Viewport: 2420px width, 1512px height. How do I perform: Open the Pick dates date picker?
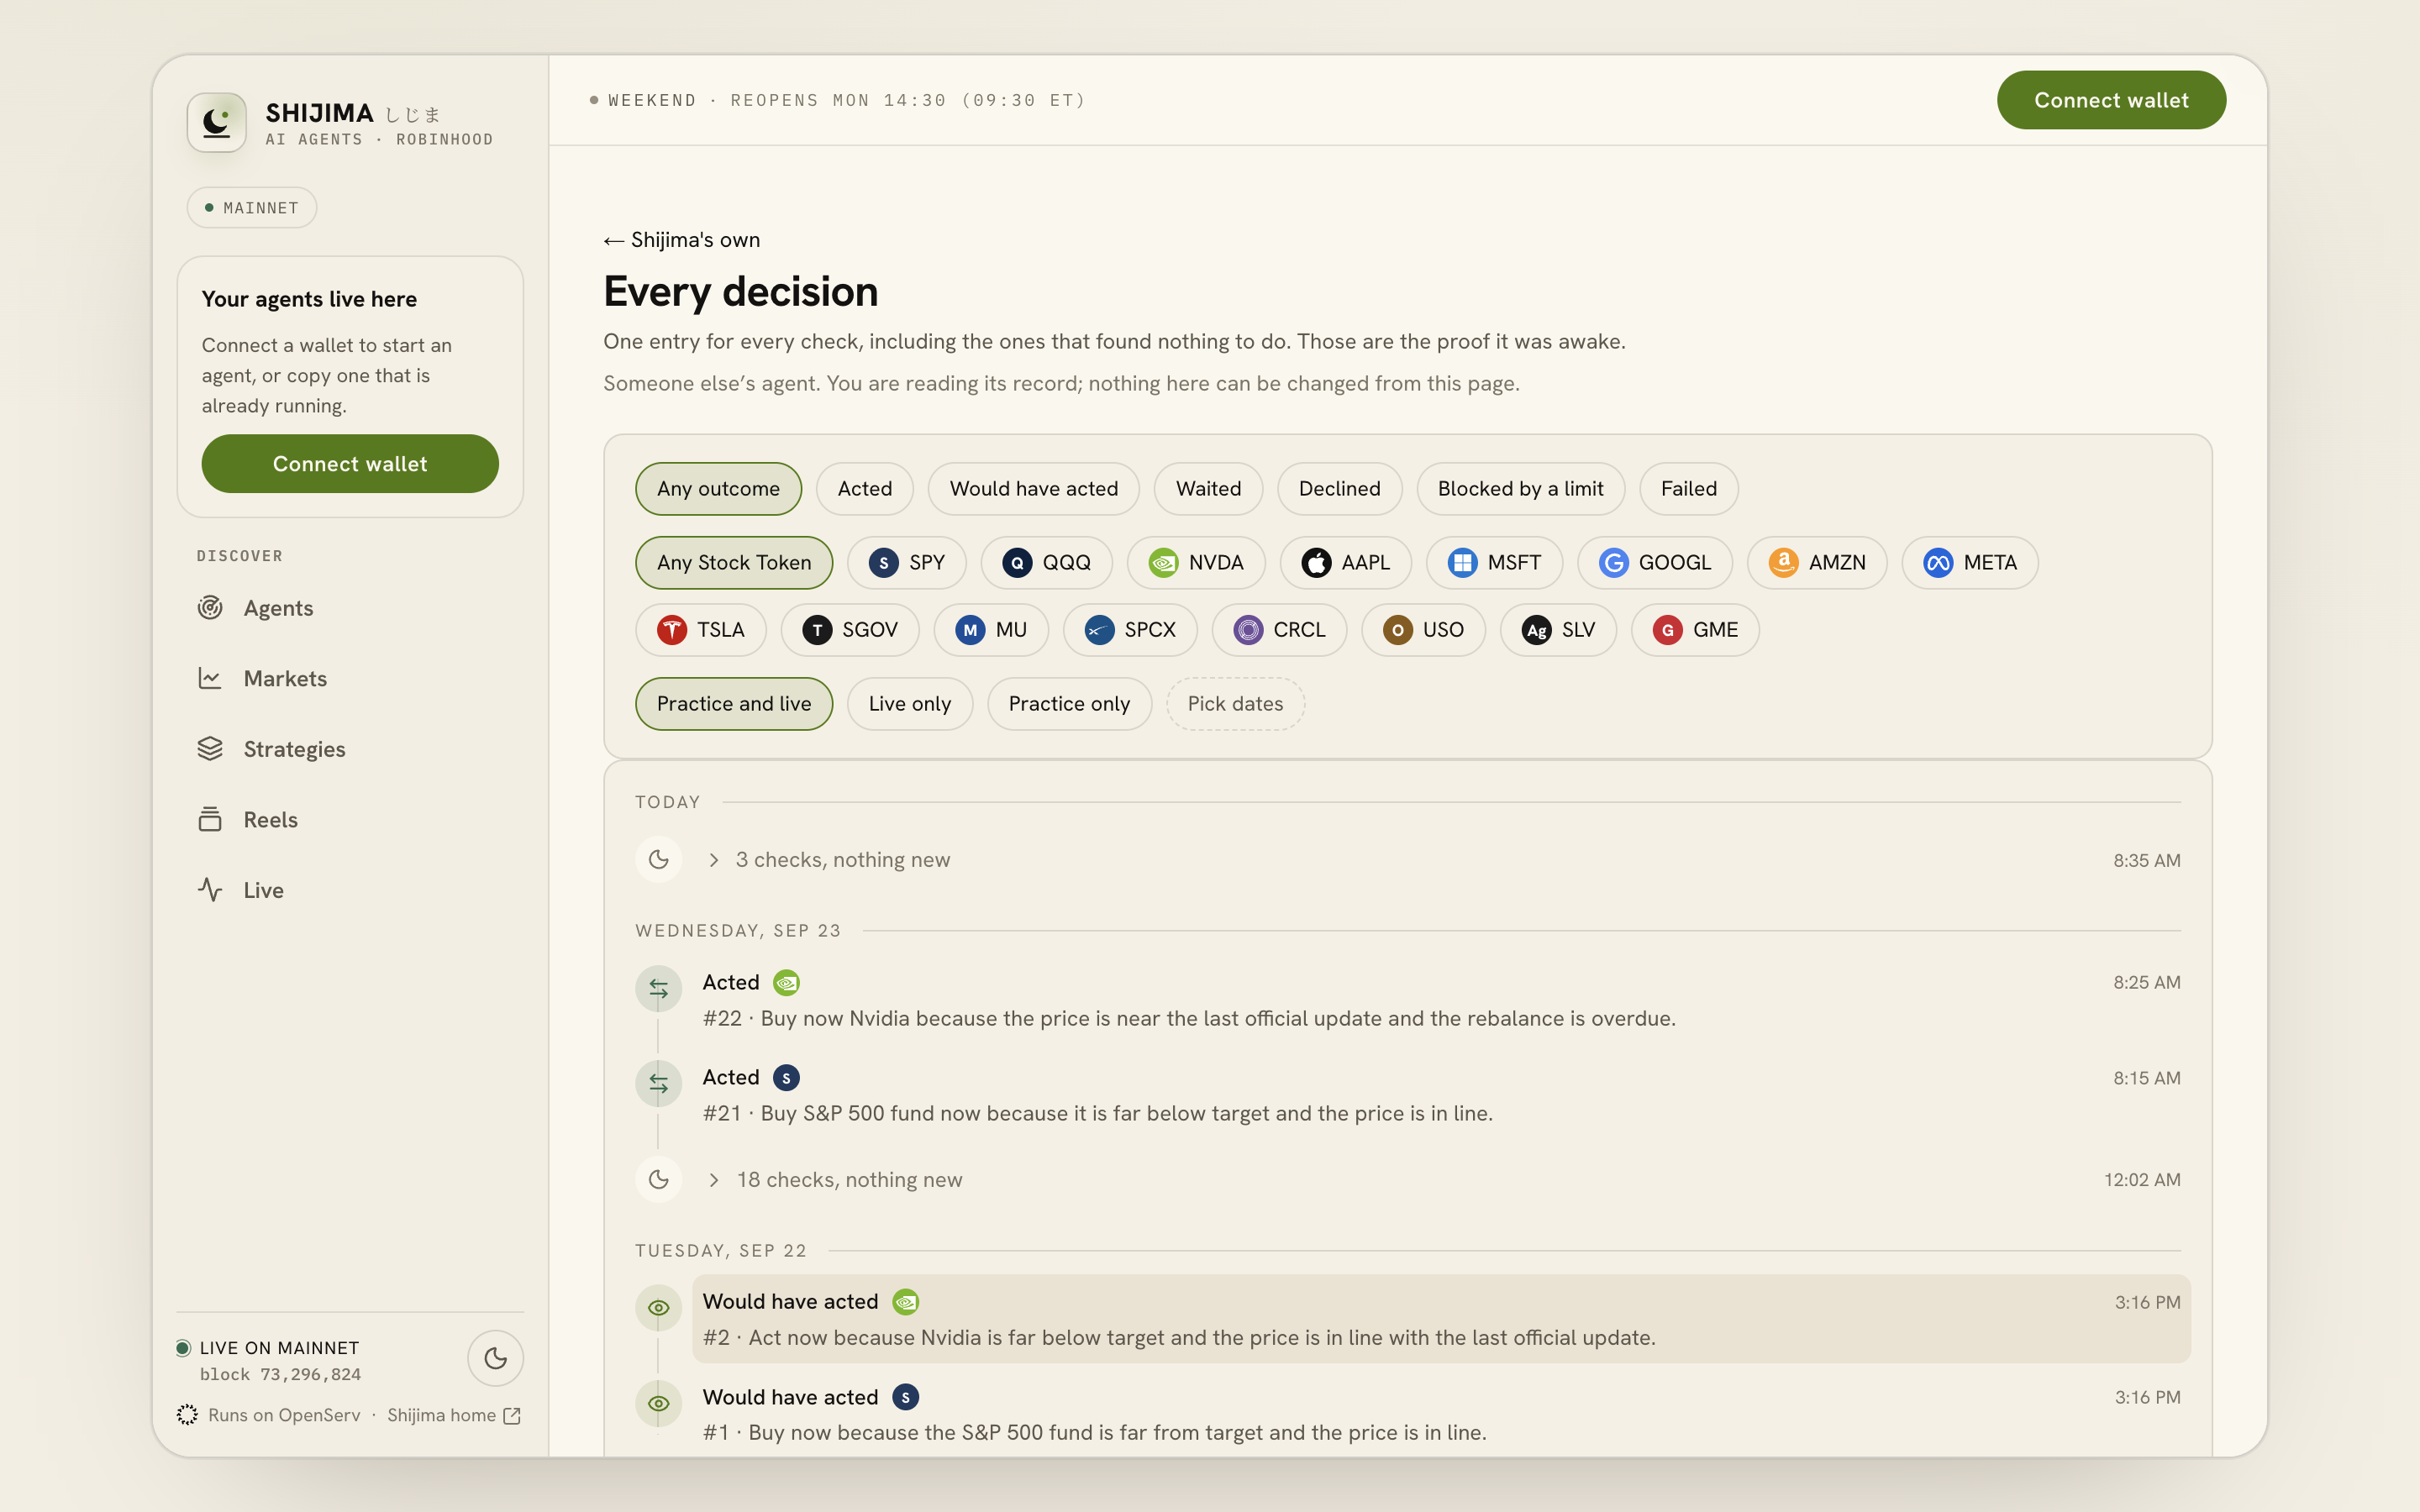coord(1235,704)
